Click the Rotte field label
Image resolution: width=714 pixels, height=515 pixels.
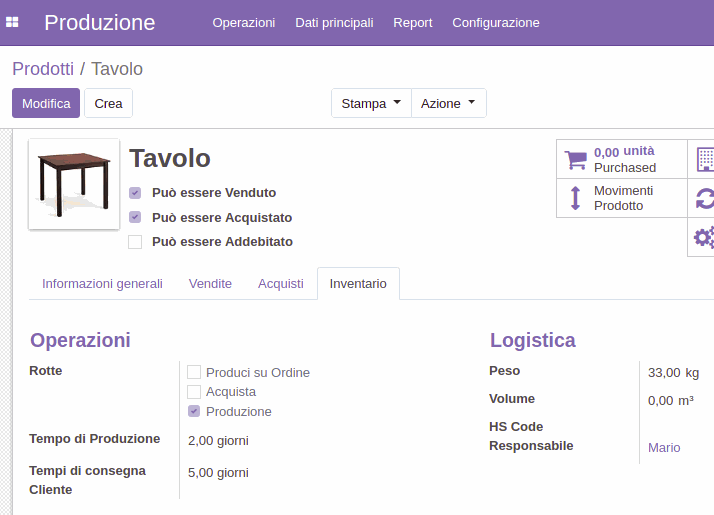tap(46, 371)
